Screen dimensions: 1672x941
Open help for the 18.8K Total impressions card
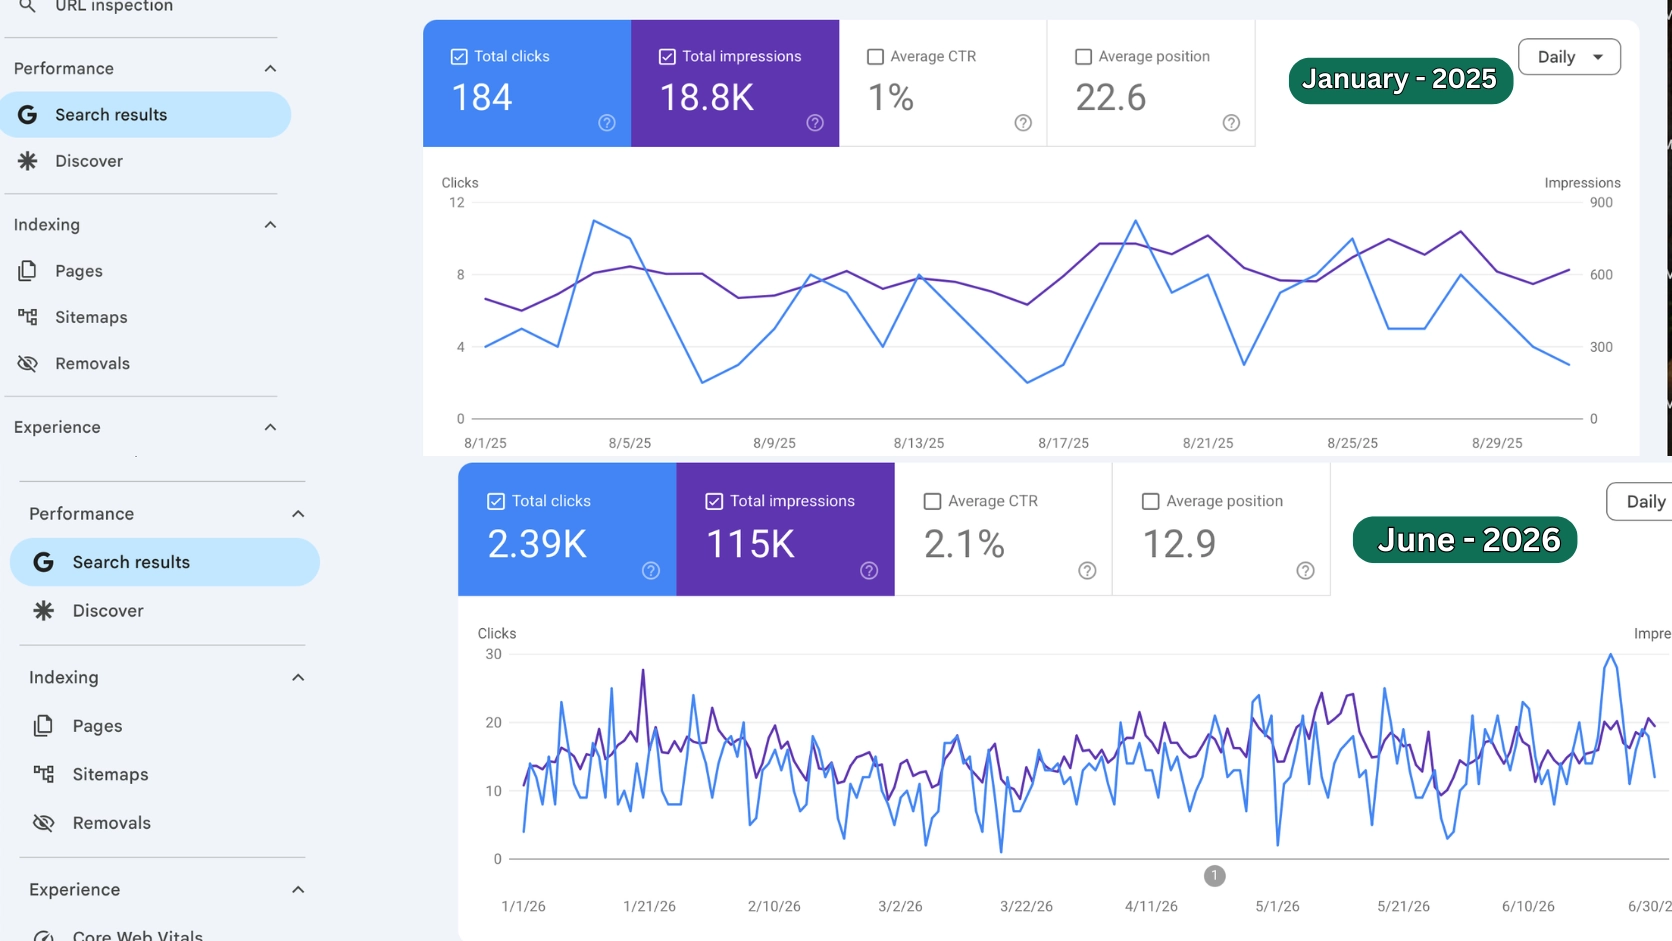tap(815, 123)
